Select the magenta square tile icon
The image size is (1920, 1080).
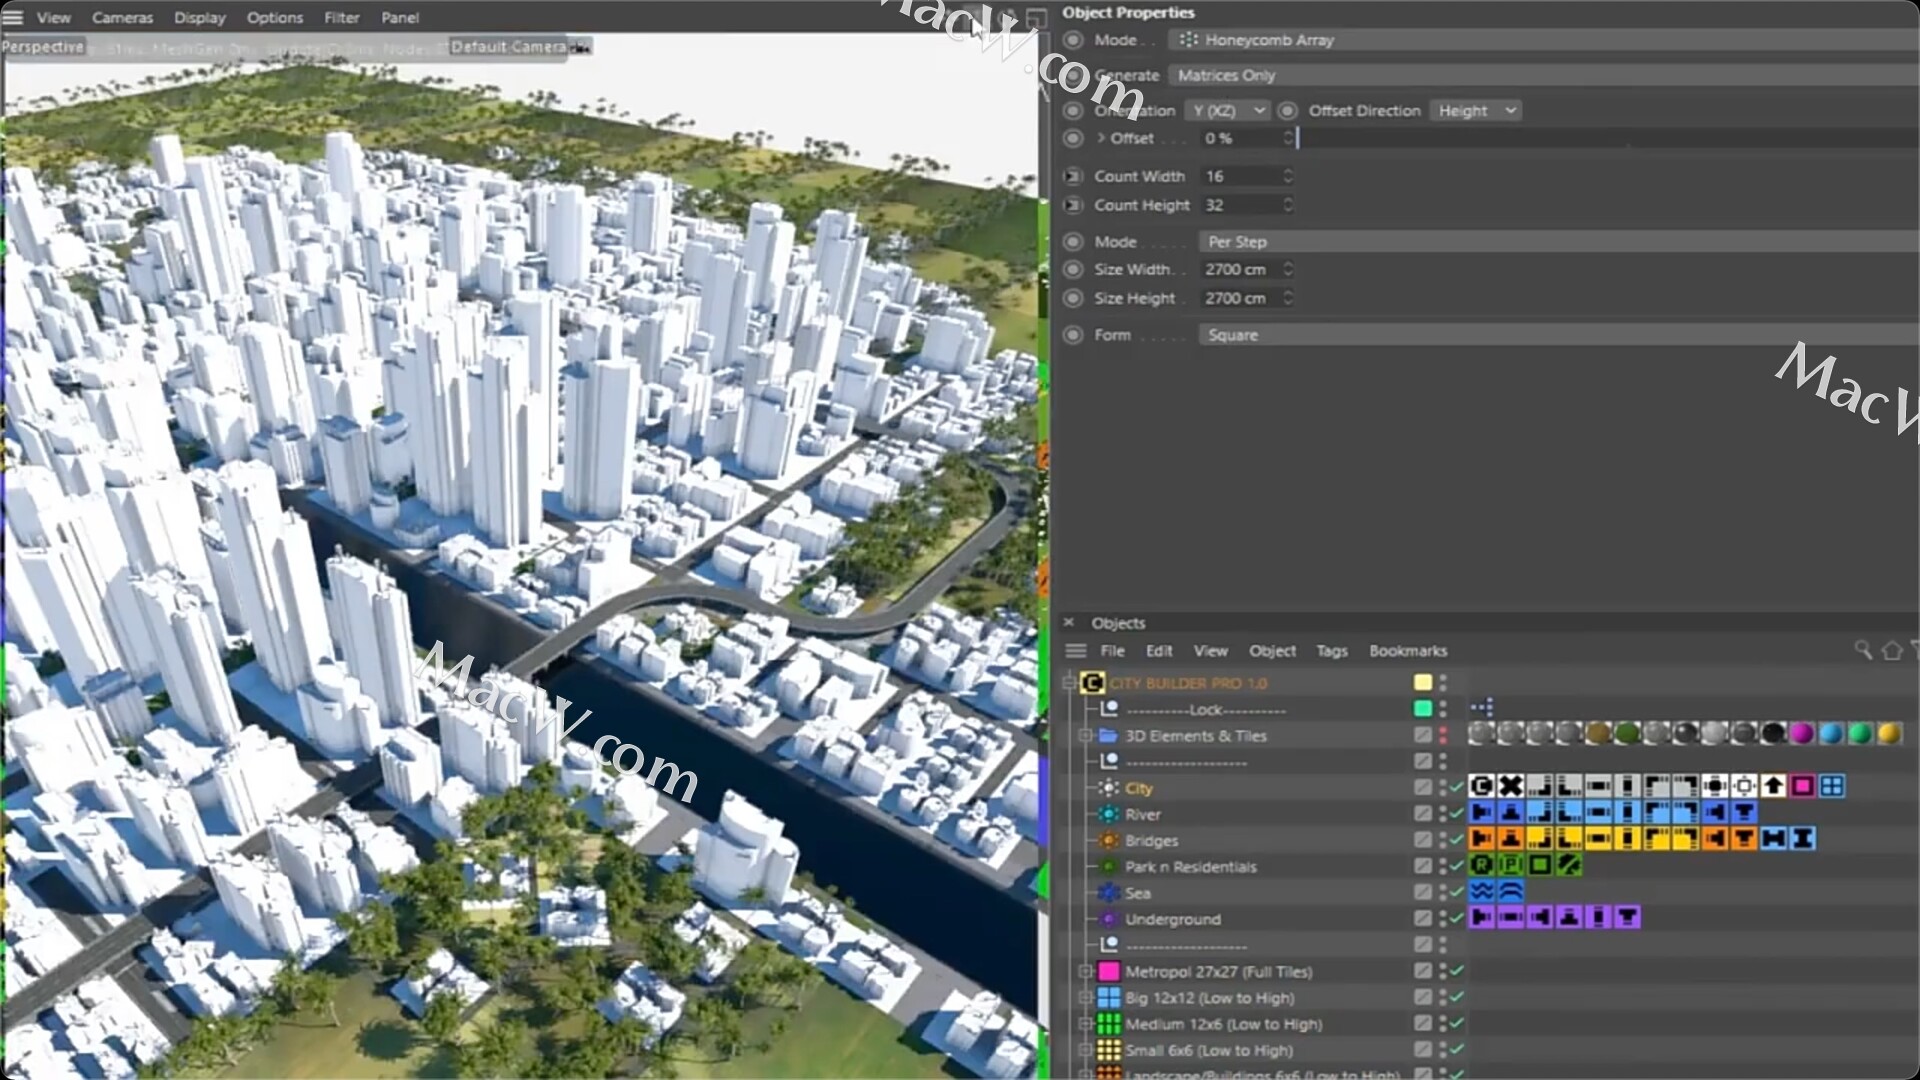1802,787
